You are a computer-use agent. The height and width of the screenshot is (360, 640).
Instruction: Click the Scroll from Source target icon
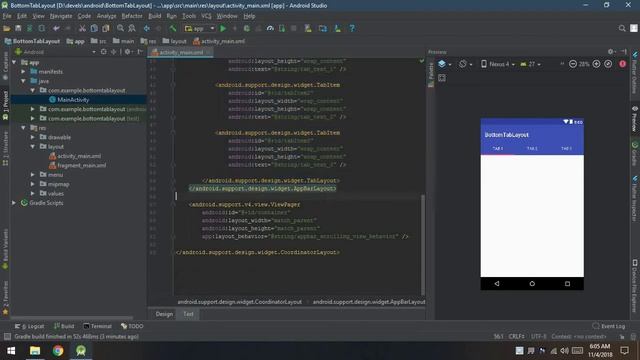point(104,52)
